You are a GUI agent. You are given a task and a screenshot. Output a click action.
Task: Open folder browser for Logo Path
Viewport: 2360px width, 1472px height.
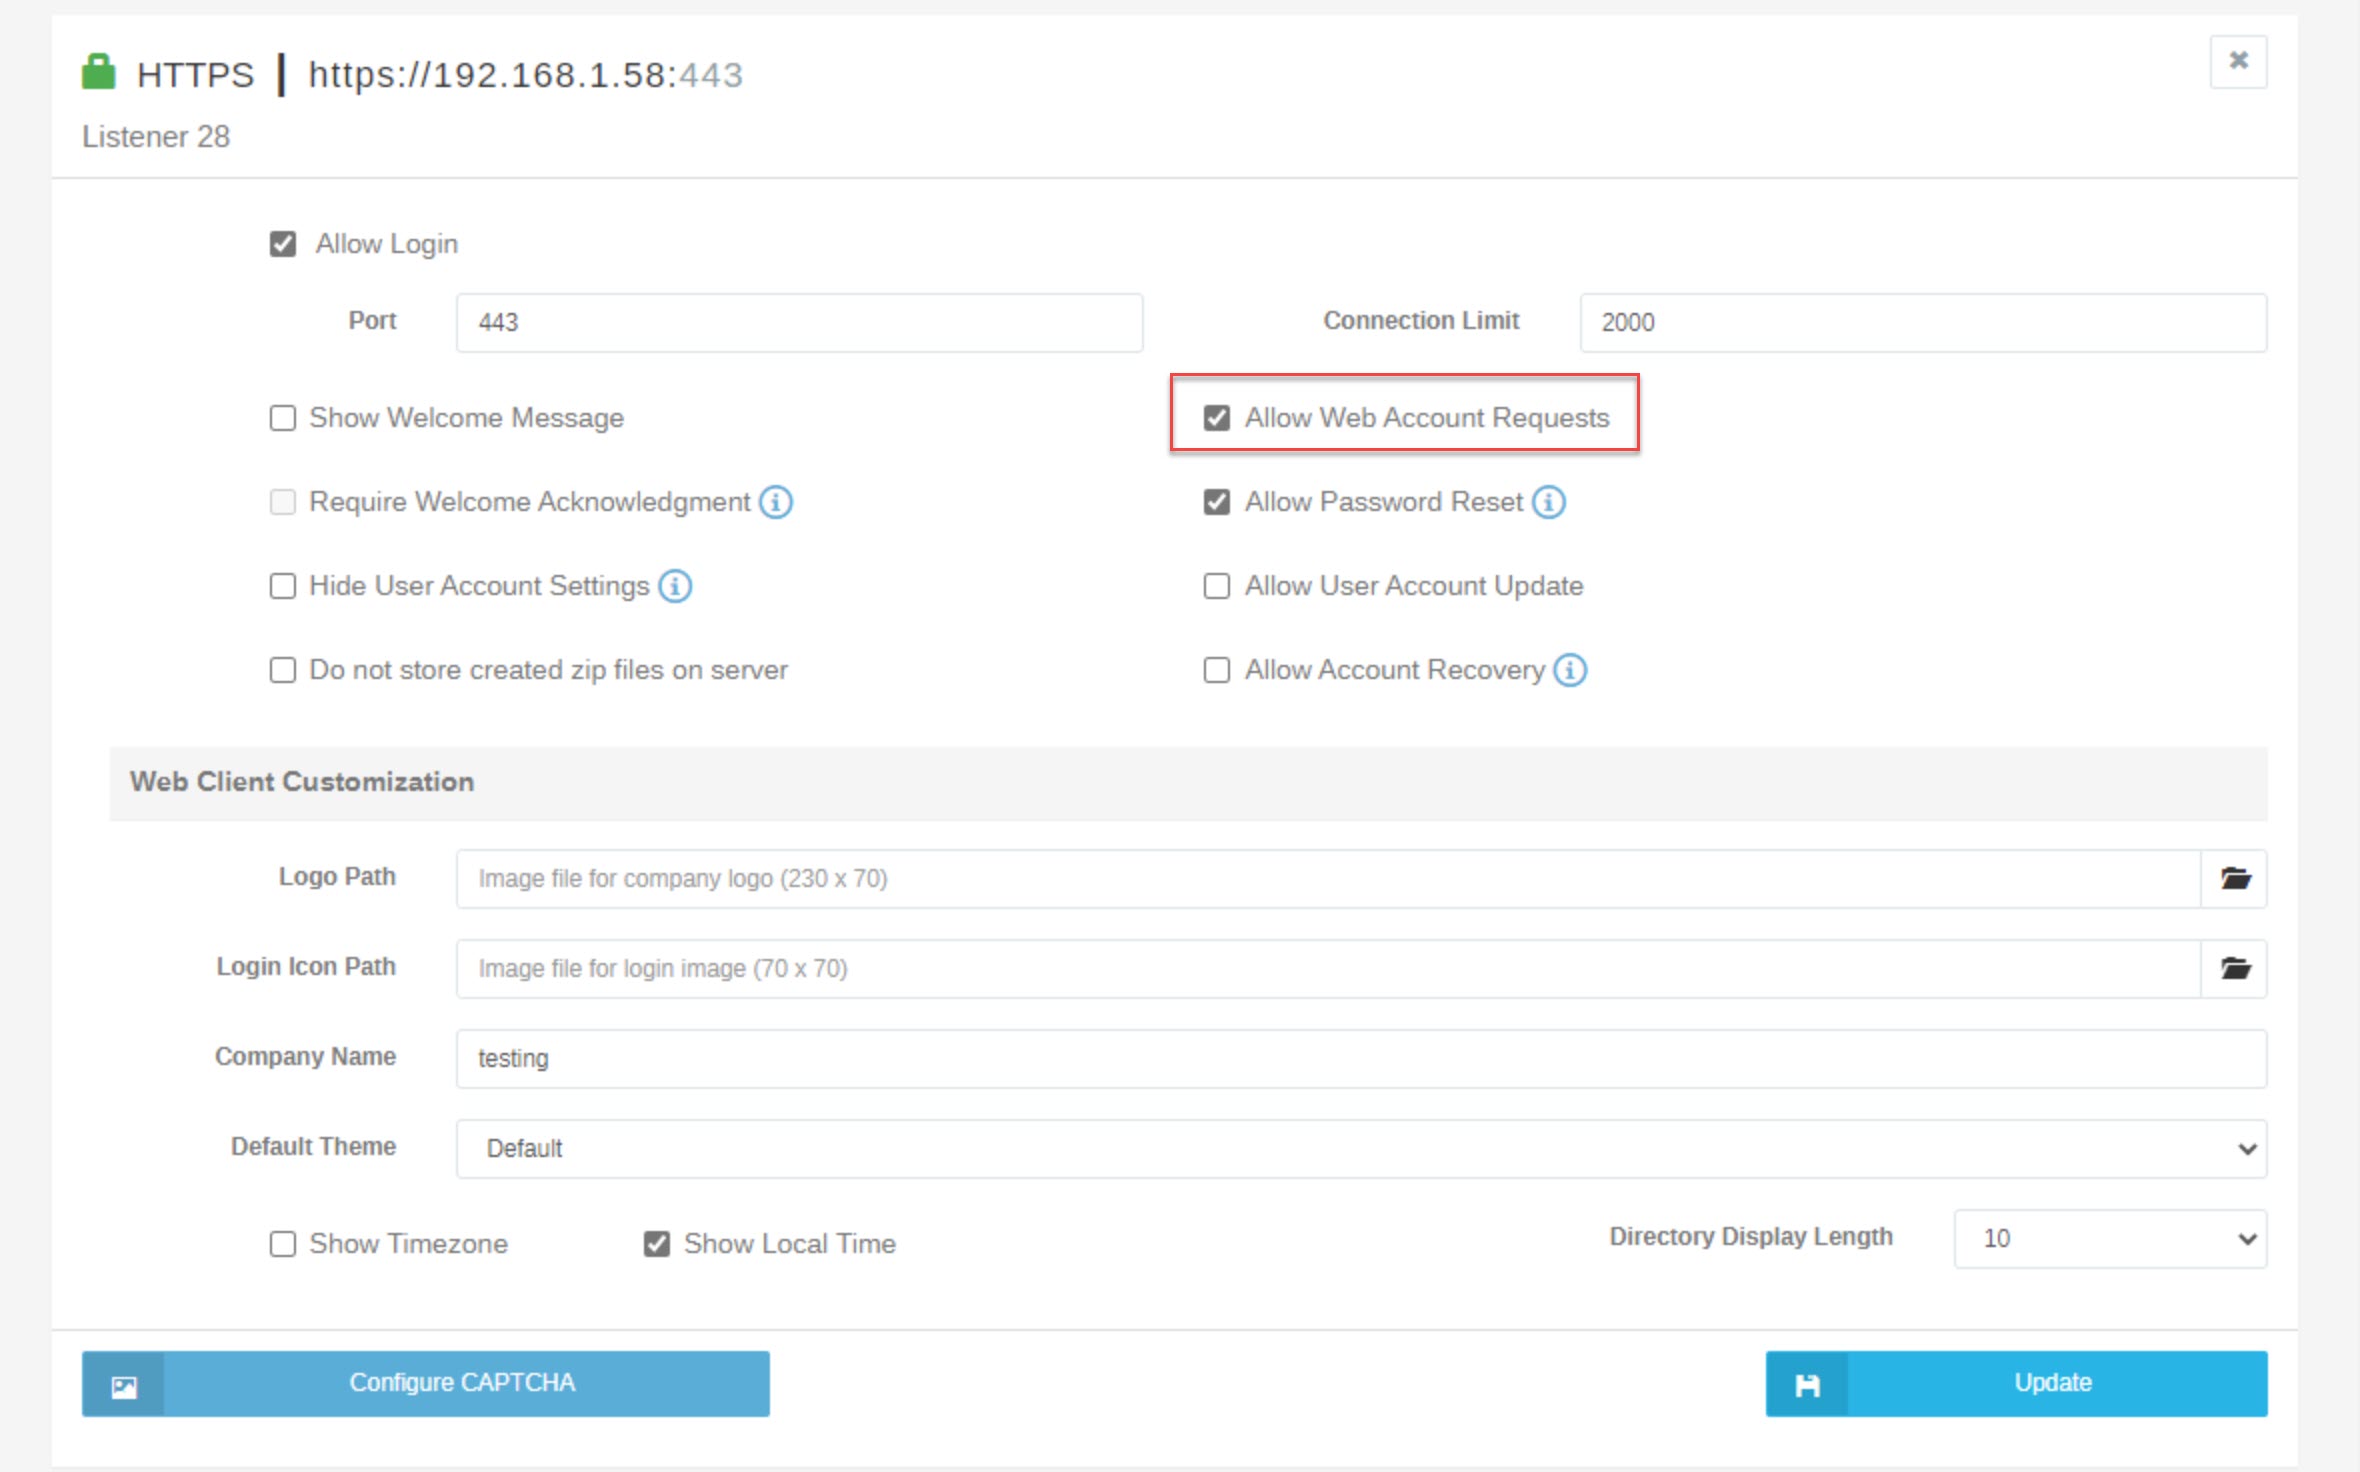(x=2236, y=879)
